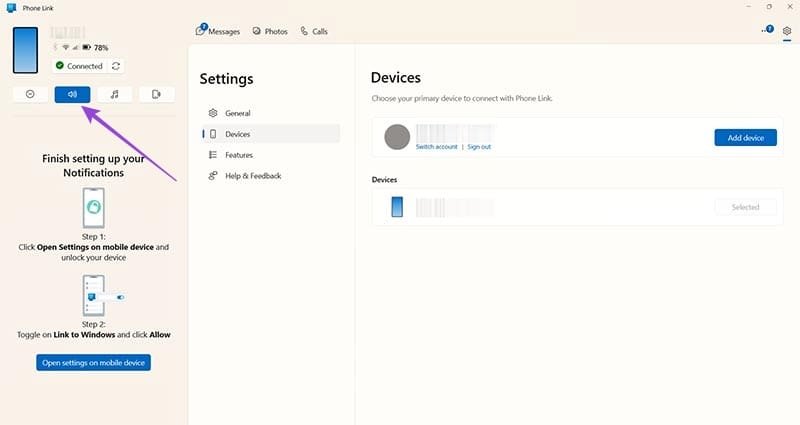Image resolution: width=800 pixels, height=425 pixels.
Task: Refresh the connection with the sync icon
Action: coord(116,66)
